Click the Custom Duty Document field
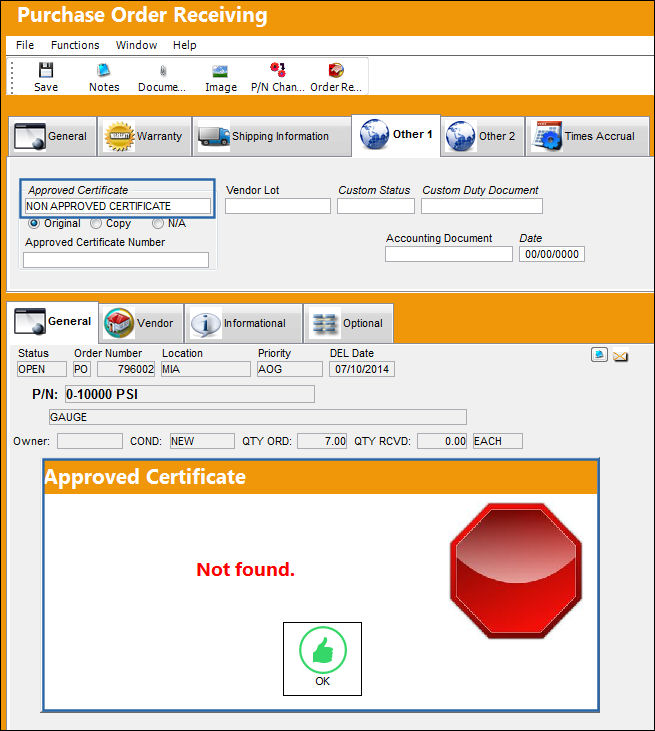 tap(482, 206)
